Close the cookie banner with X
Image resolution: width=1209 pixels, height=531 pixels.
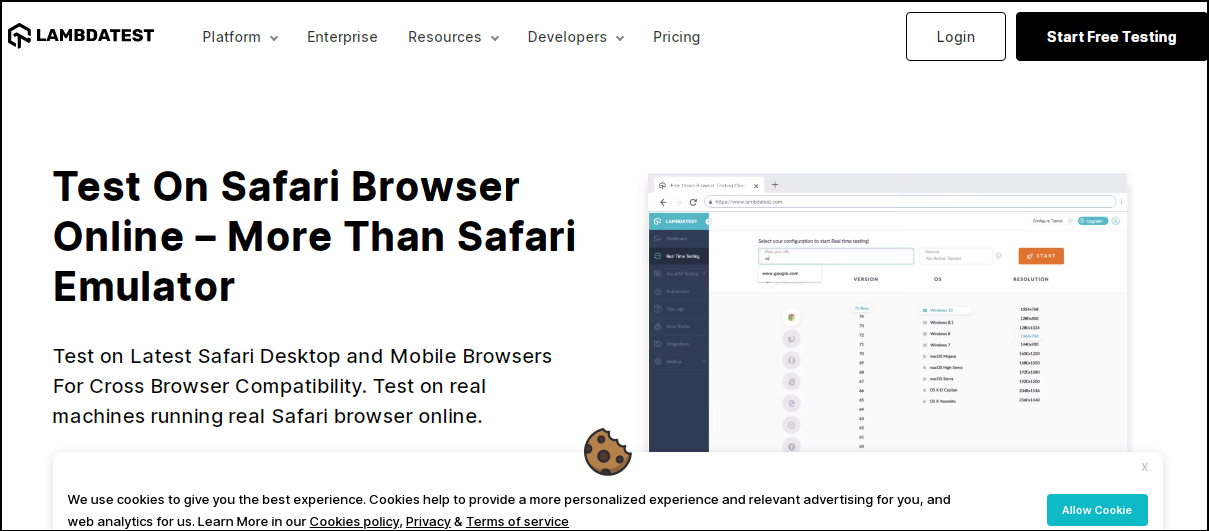pos(1144,467)
